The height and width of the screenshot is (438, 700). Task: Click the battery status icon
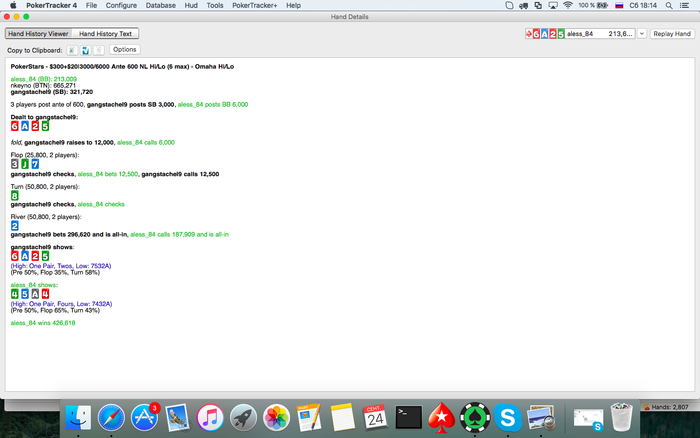(x=602, y=5)
